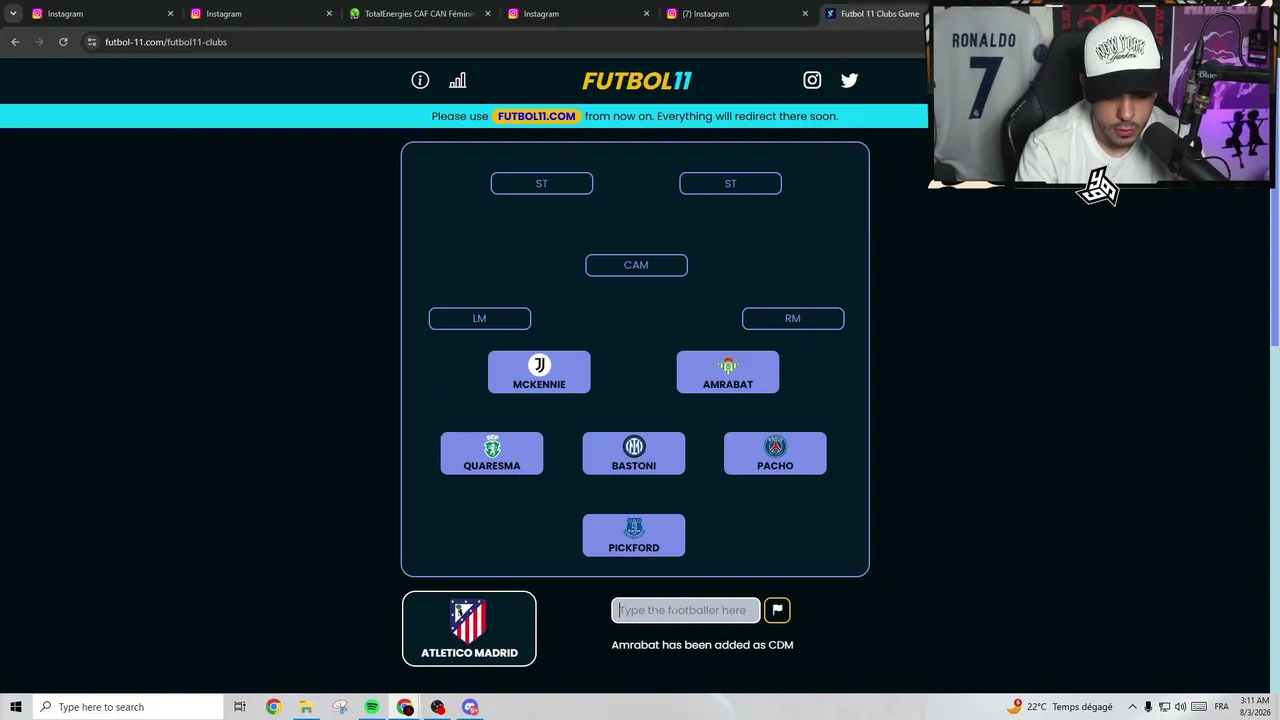Click the Everton crest on Pickford card
Viewport: 1280px width, 720px height.
coord(634,528)
